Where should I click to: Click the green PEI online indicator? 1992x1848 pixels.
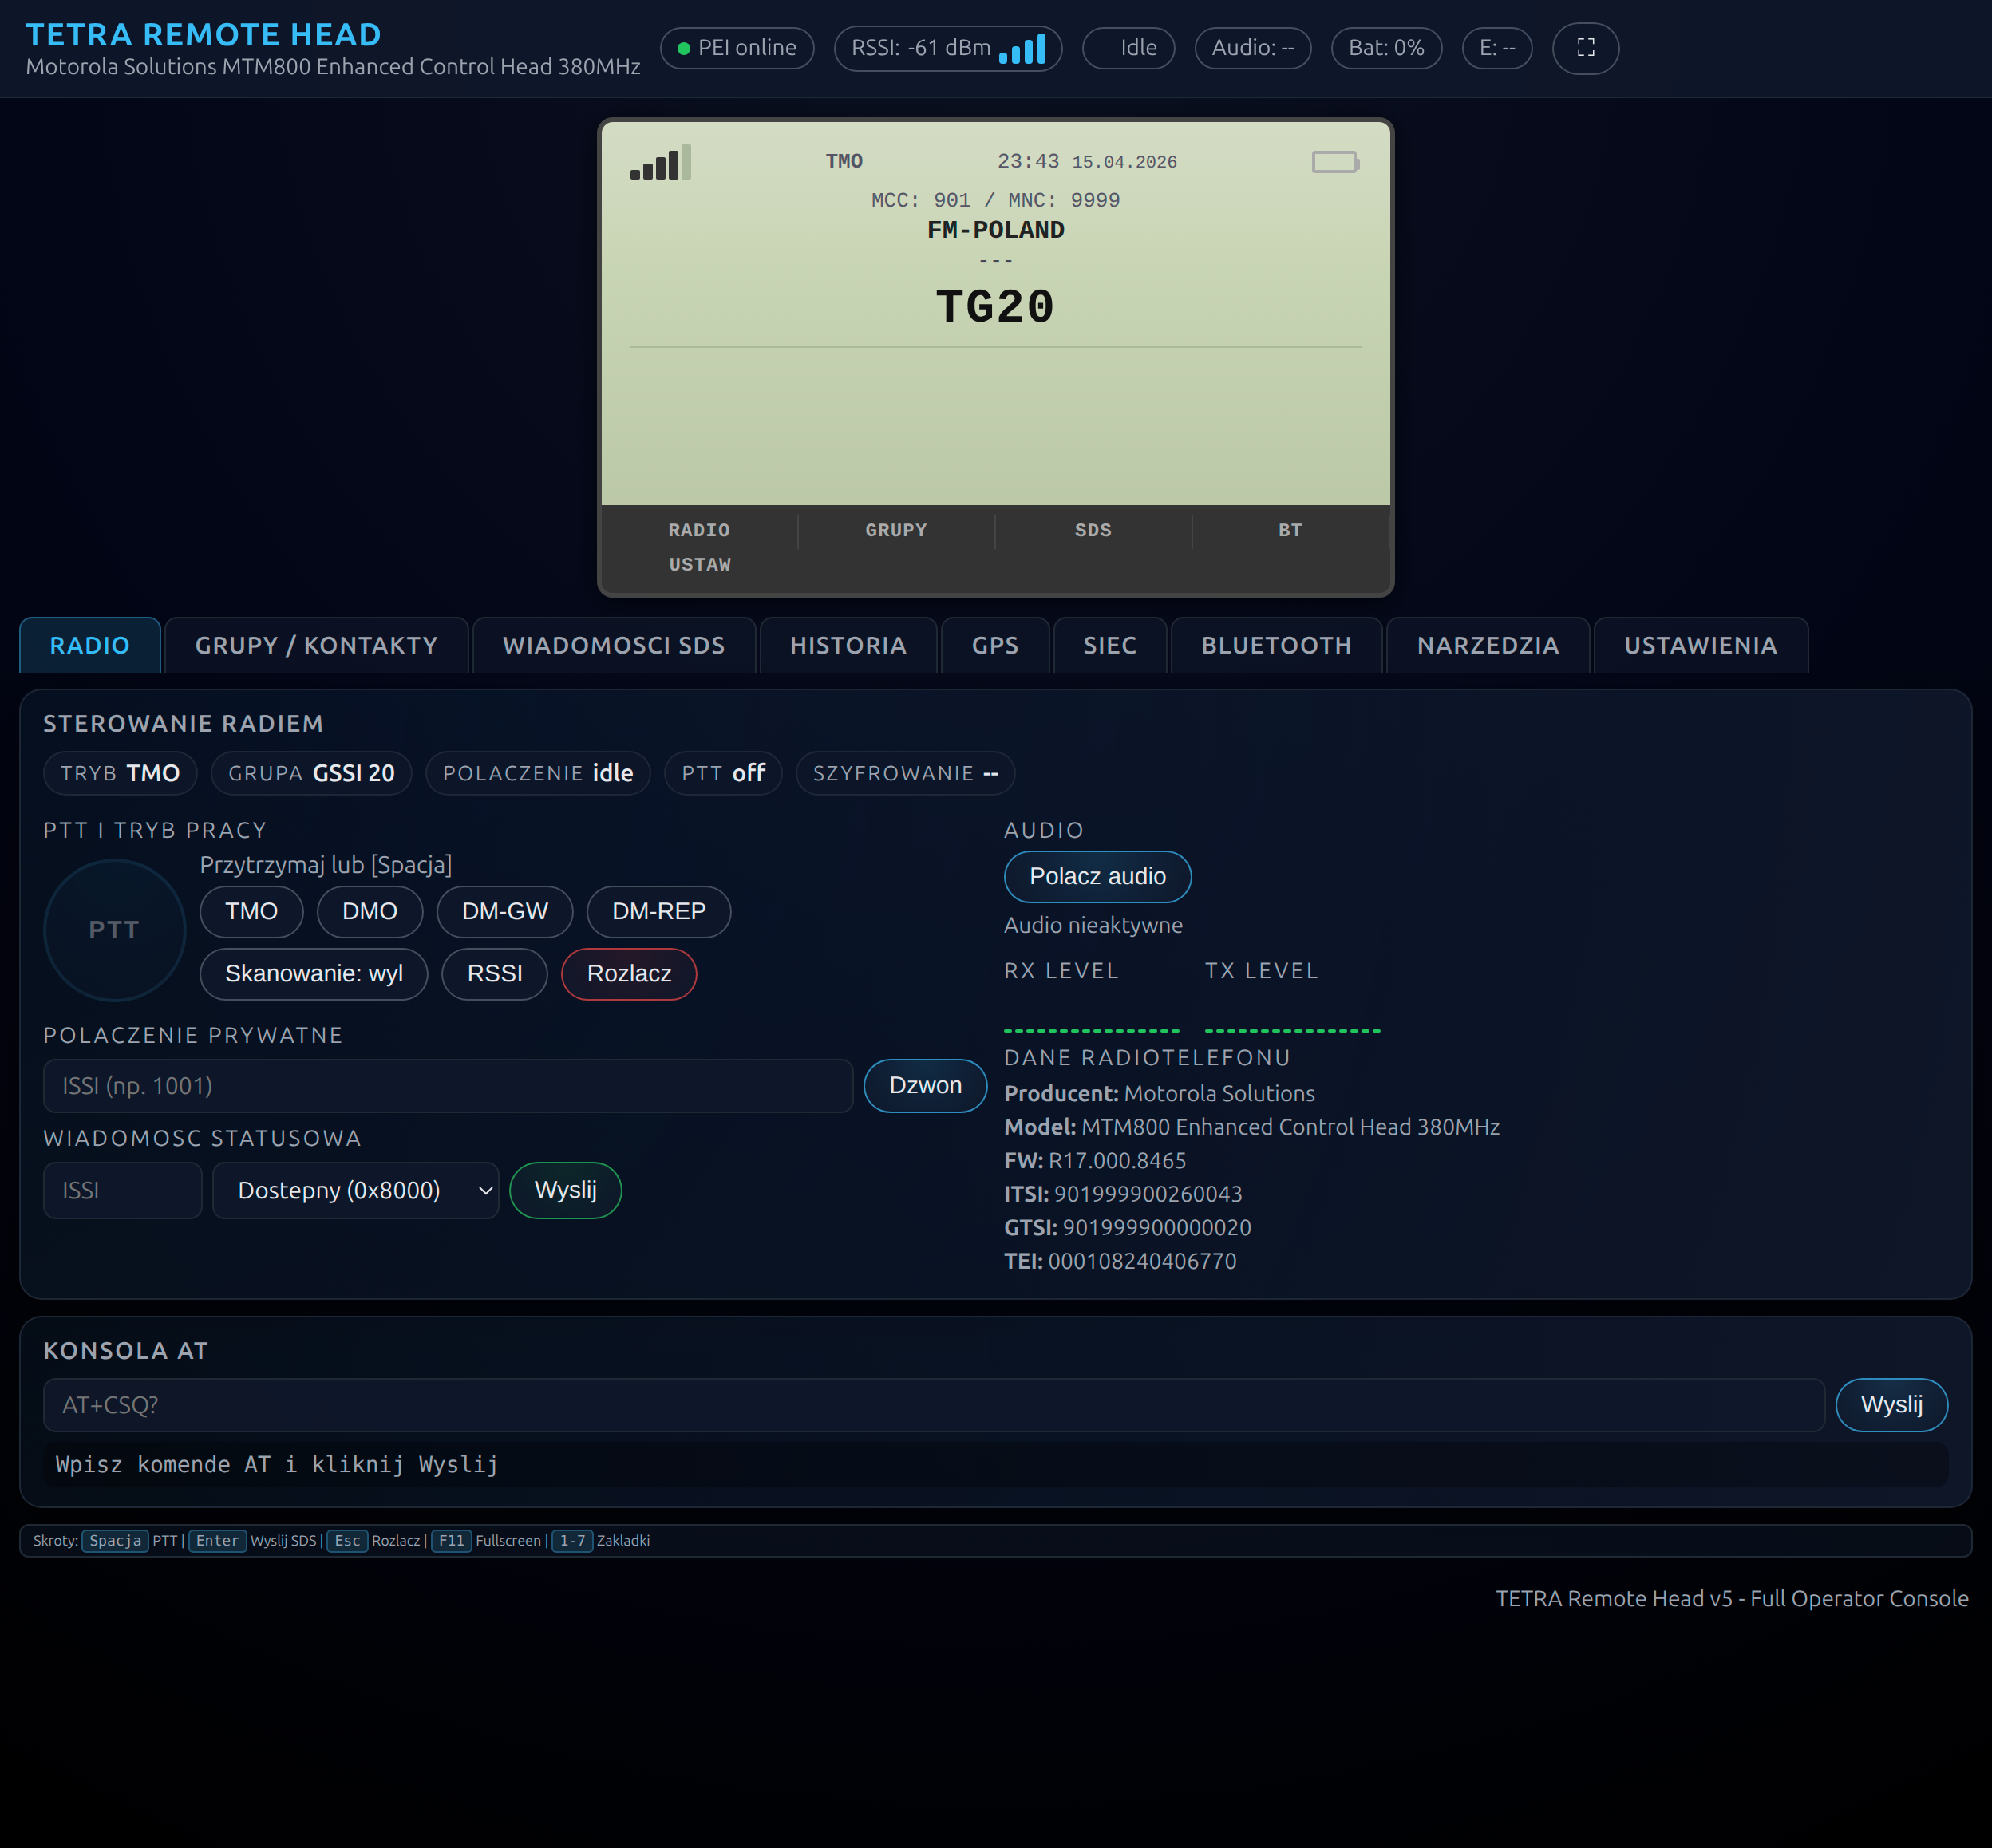pos(684,48)
